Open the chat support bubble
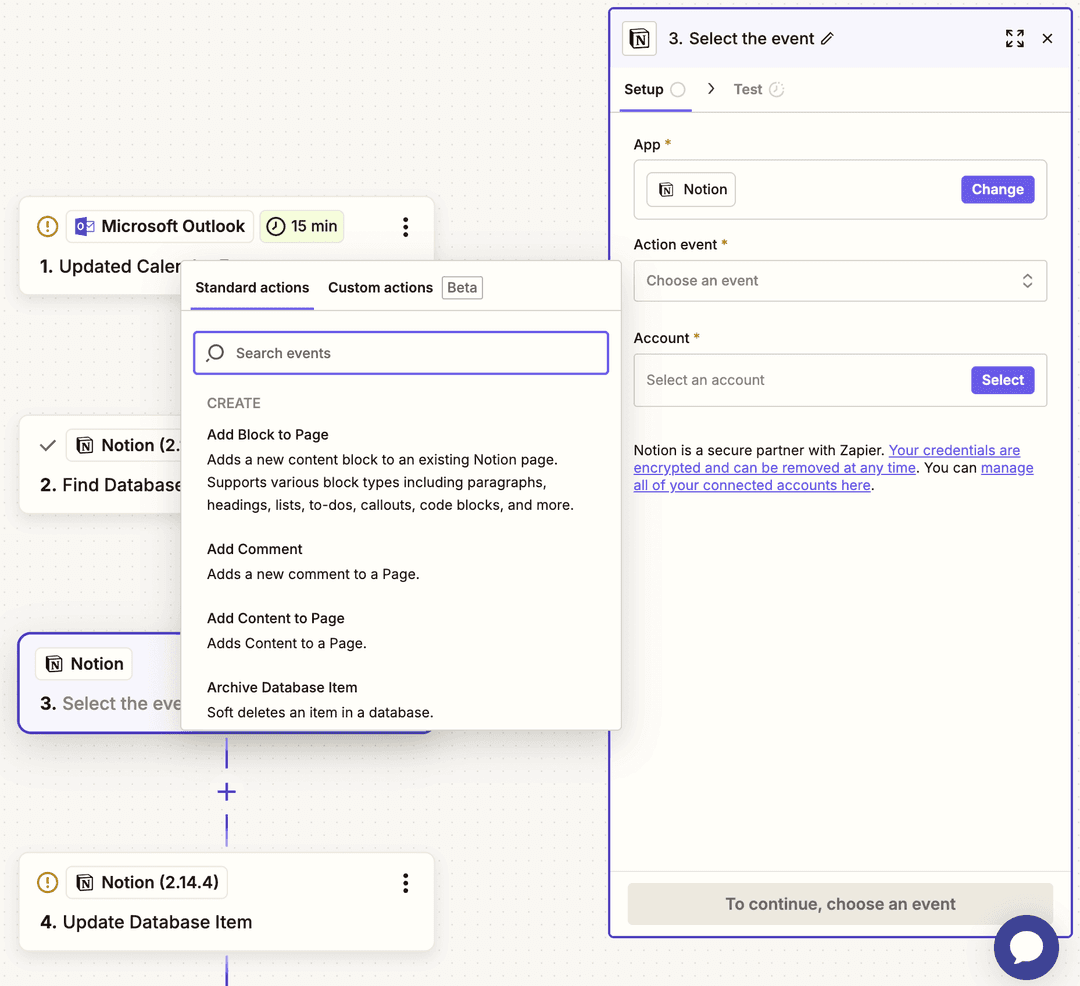 point(1026,947)
